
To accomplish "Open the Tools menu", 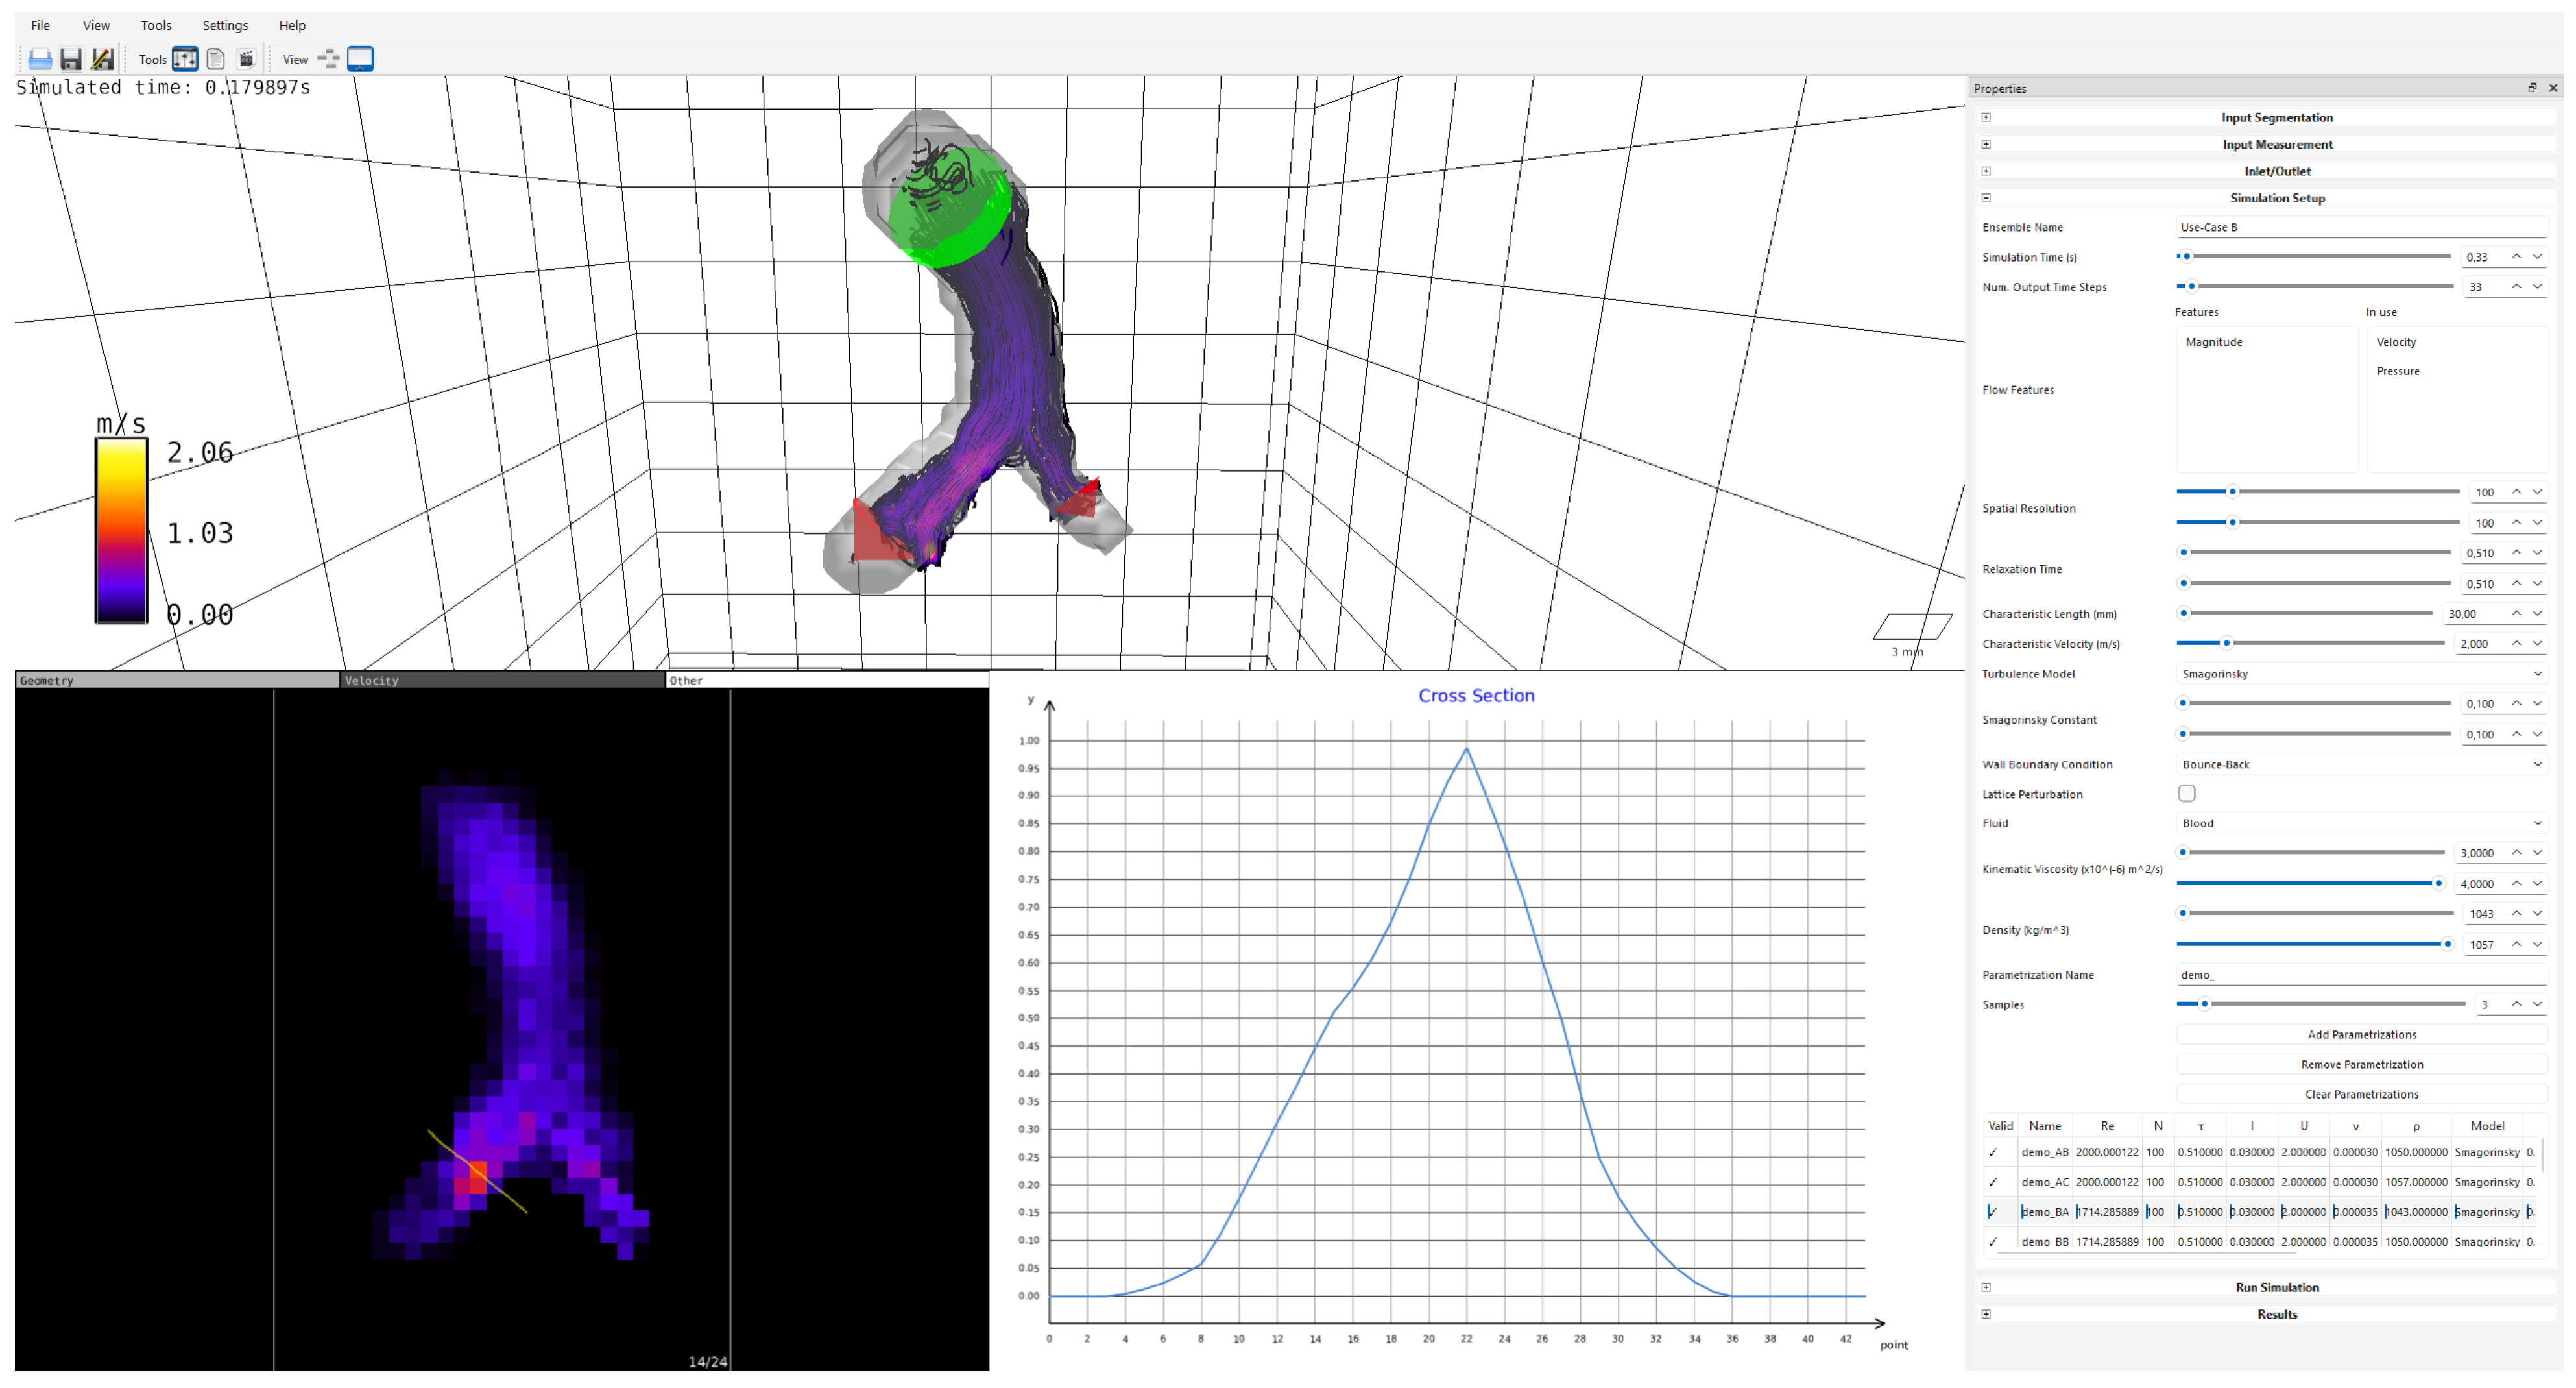I will 156,26.
